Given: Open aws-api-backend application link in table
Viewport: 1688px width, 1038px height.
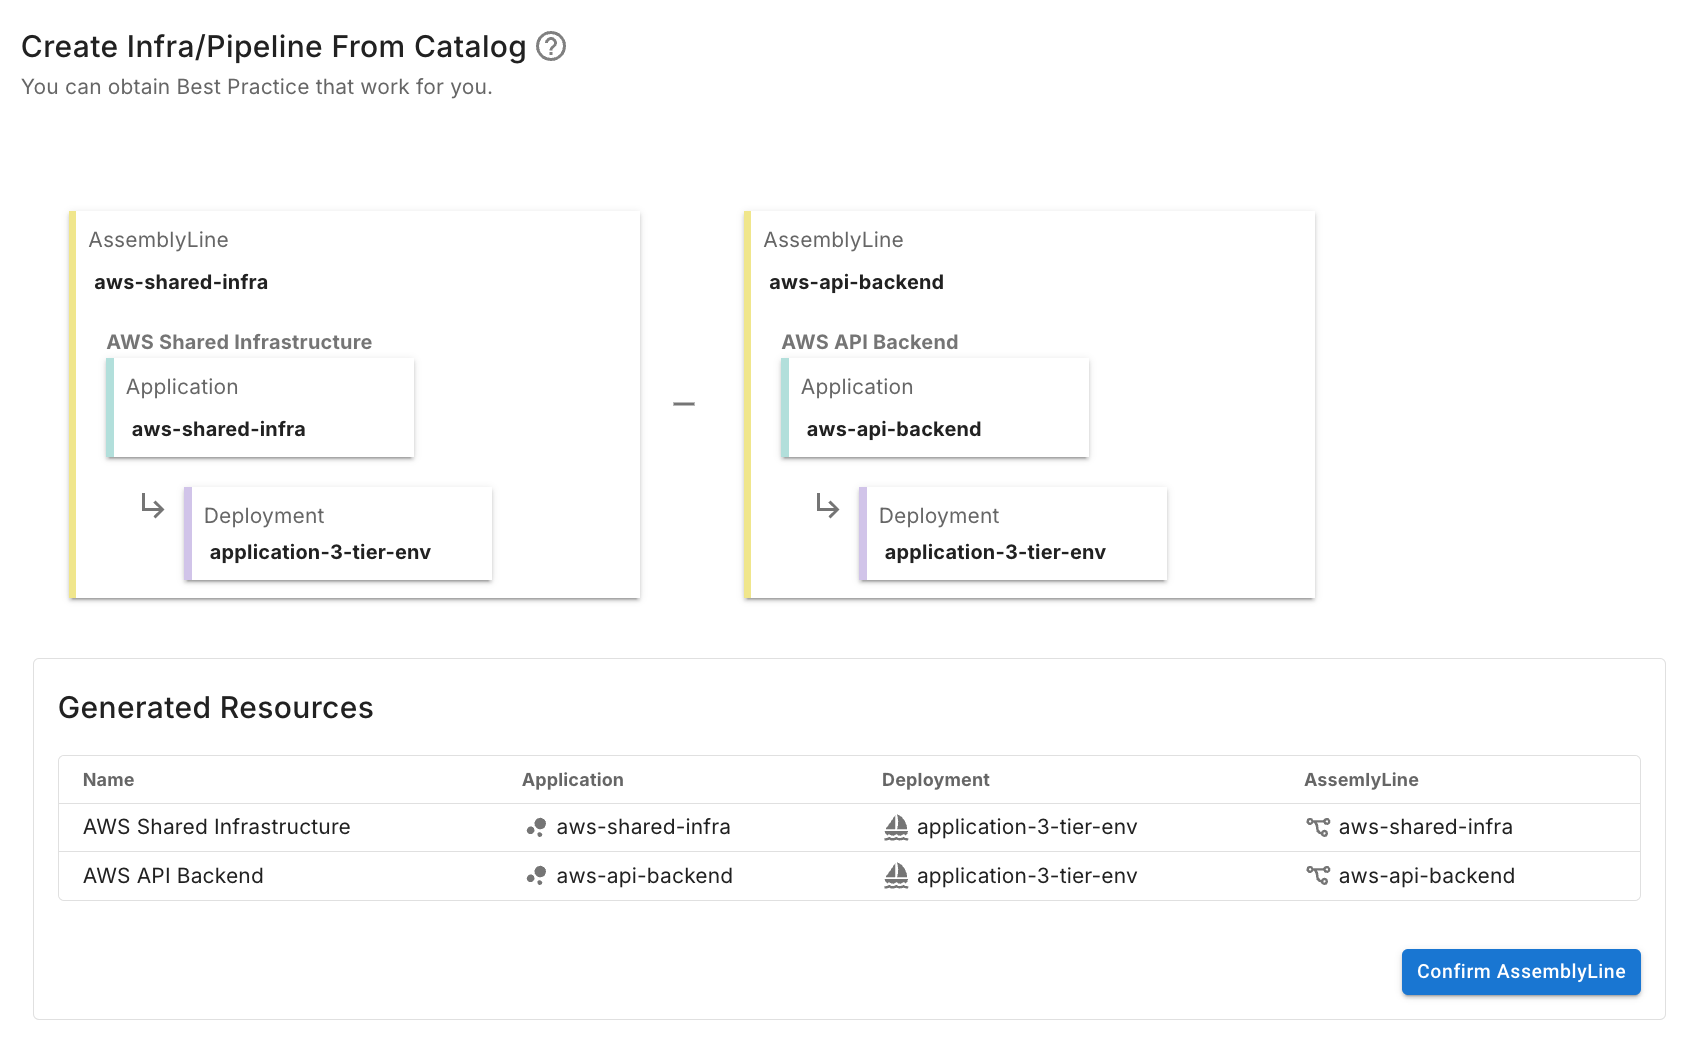Looking at the screenshot, I should 644,876.
